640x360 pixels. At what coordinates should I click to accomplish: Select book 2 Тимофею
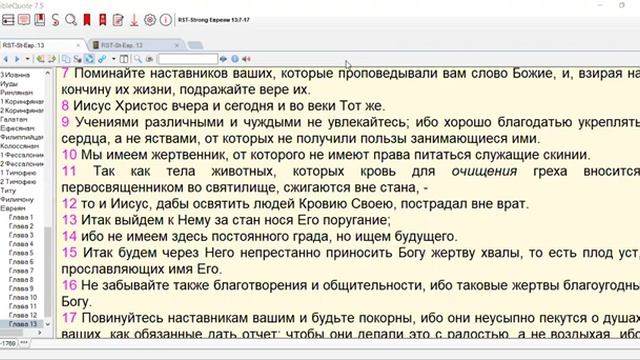[18, 182]
